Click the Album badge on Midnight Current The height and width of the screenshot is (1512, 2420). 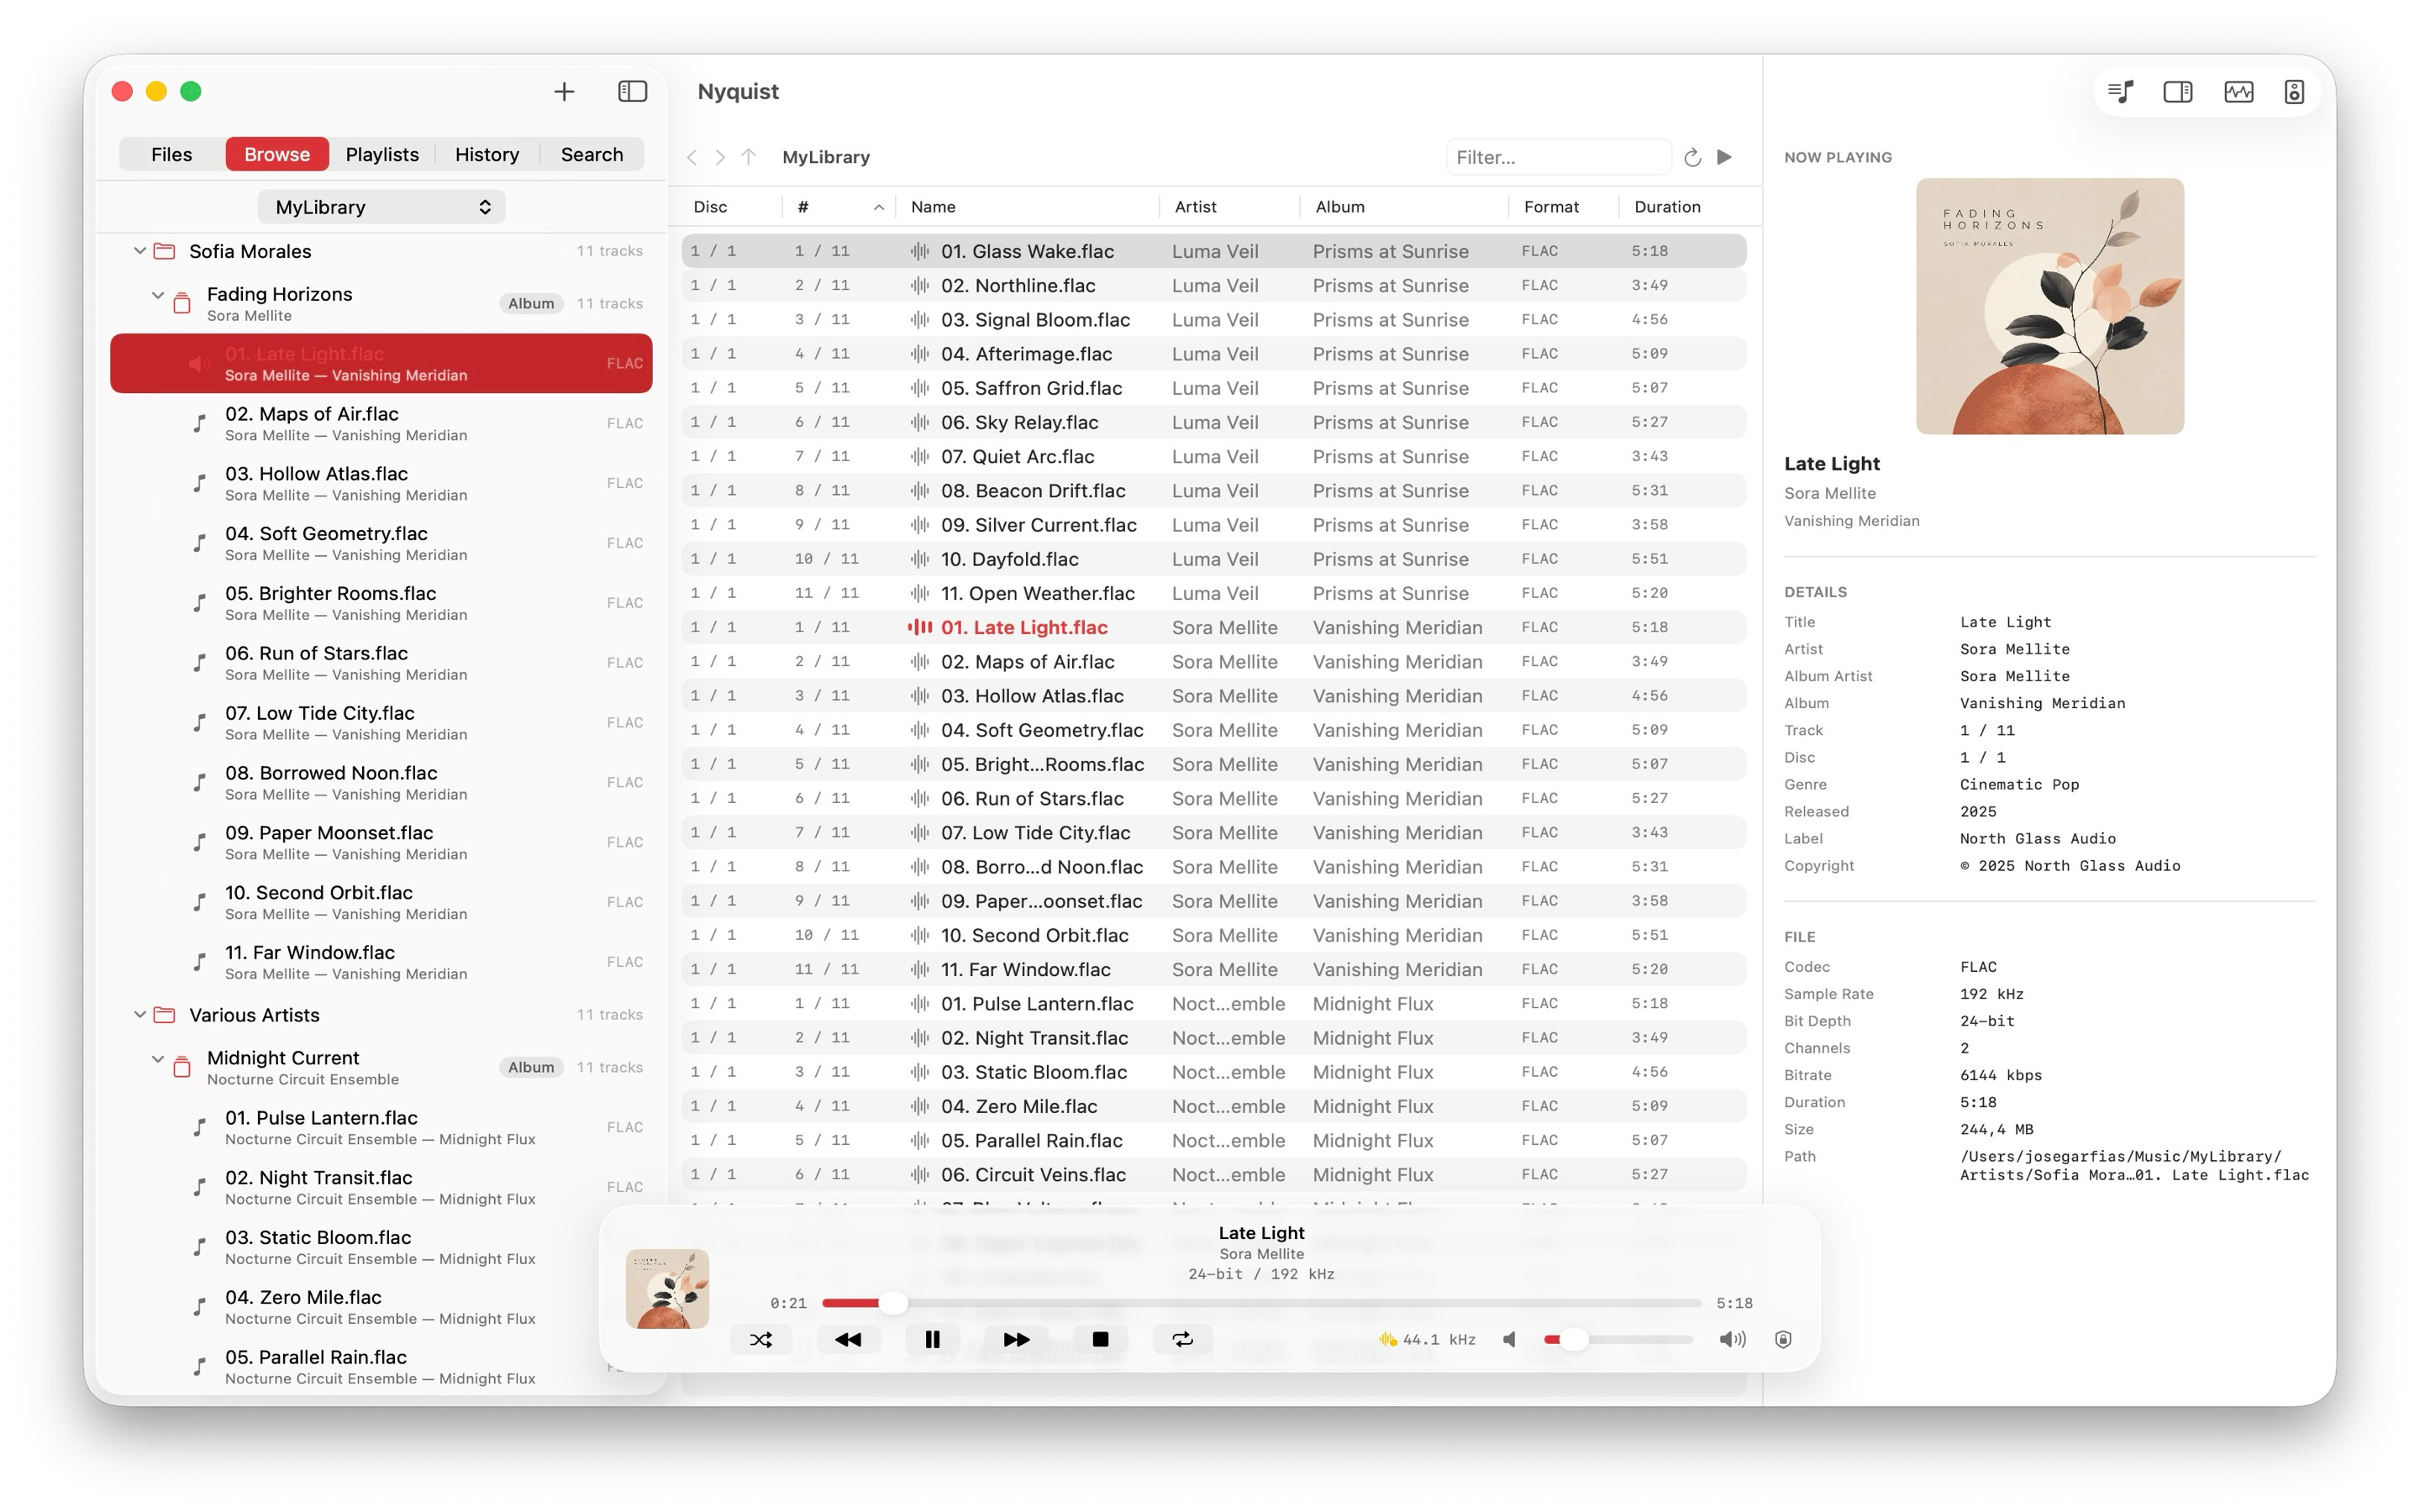(x=531, y=1068)
